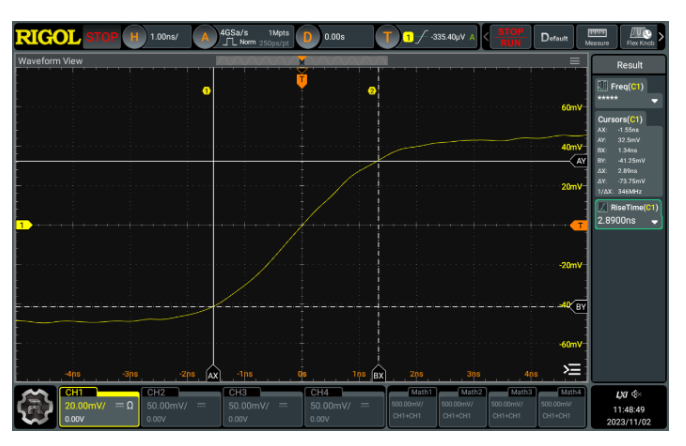Click the 1Mpts memory depth readout
The image size is (686, 446).
(279, 33)
